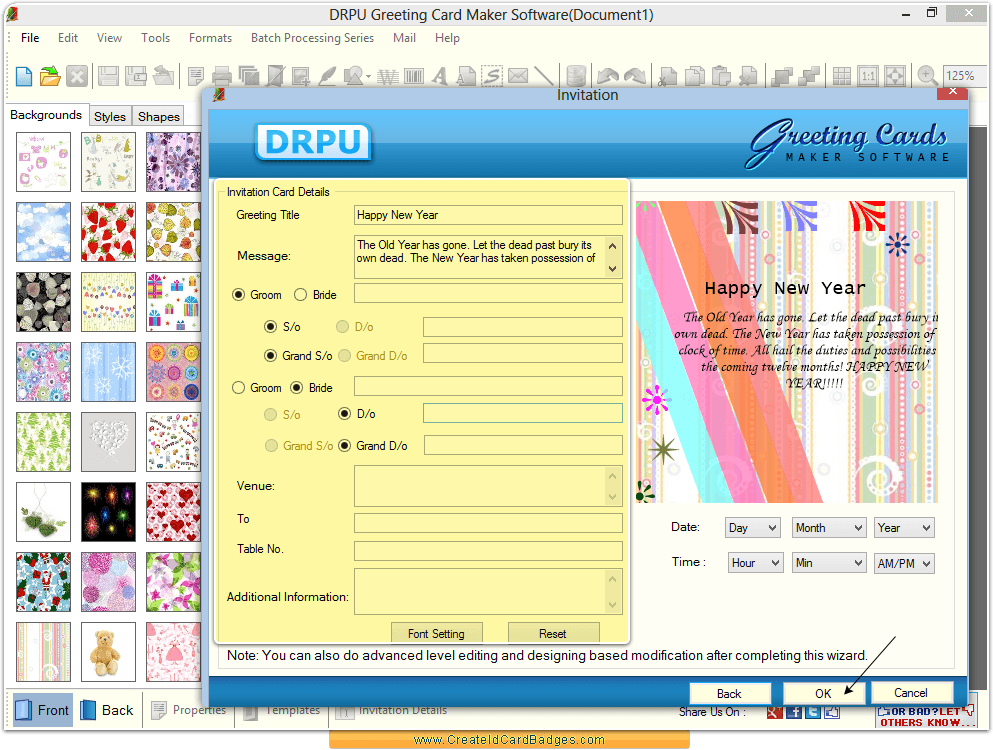Click the Venue text box
The width and height of the screenshot is (993, 750).
488,486
